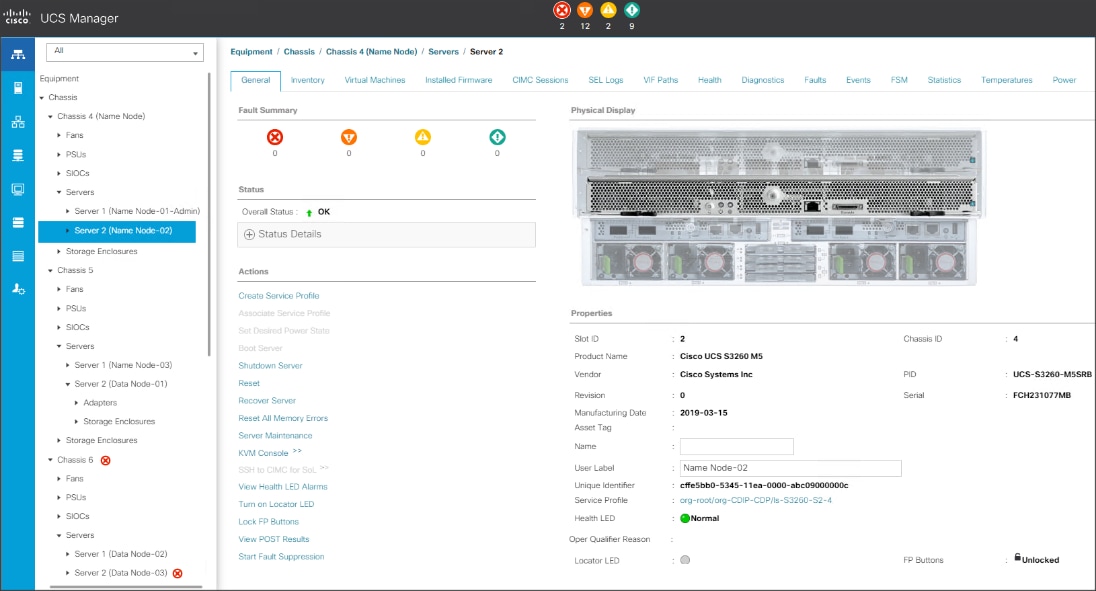1096x591 pixels.
Task: Open the Storage icon in sidebar
Action: 18,223
